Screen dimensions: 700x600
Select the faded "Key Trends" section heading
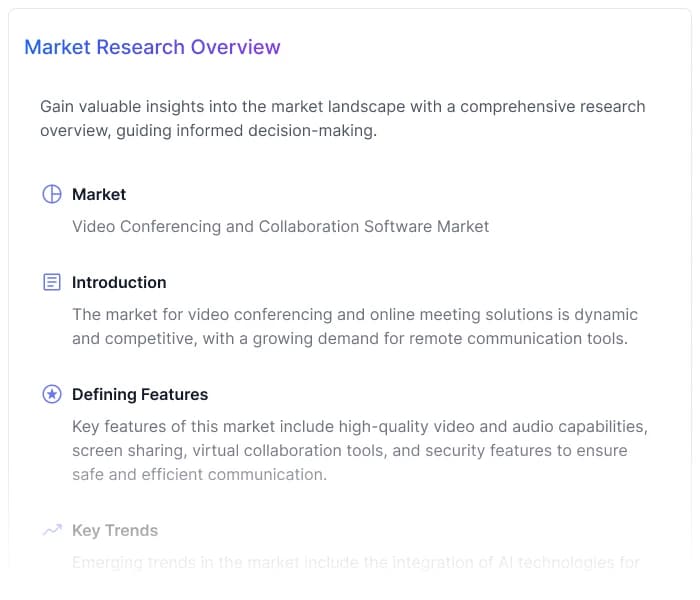pos(115,530)
